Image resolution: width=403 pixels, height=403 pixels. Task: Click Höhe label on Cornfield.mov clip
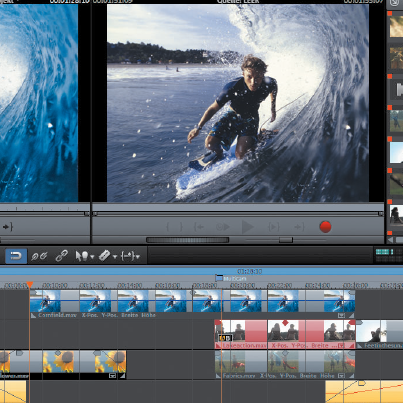pyautogui.click(x=148, y=315)
